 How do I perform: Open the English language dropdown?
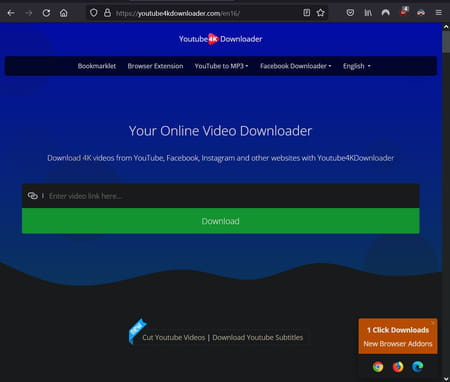357,66
